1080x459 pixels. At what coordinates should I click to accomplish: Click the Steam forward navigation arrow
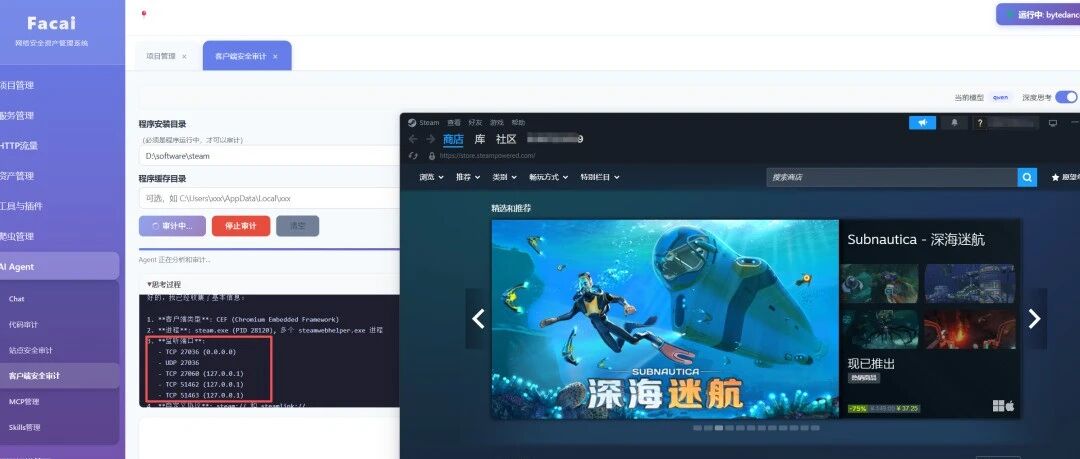[x=430, y=139]
